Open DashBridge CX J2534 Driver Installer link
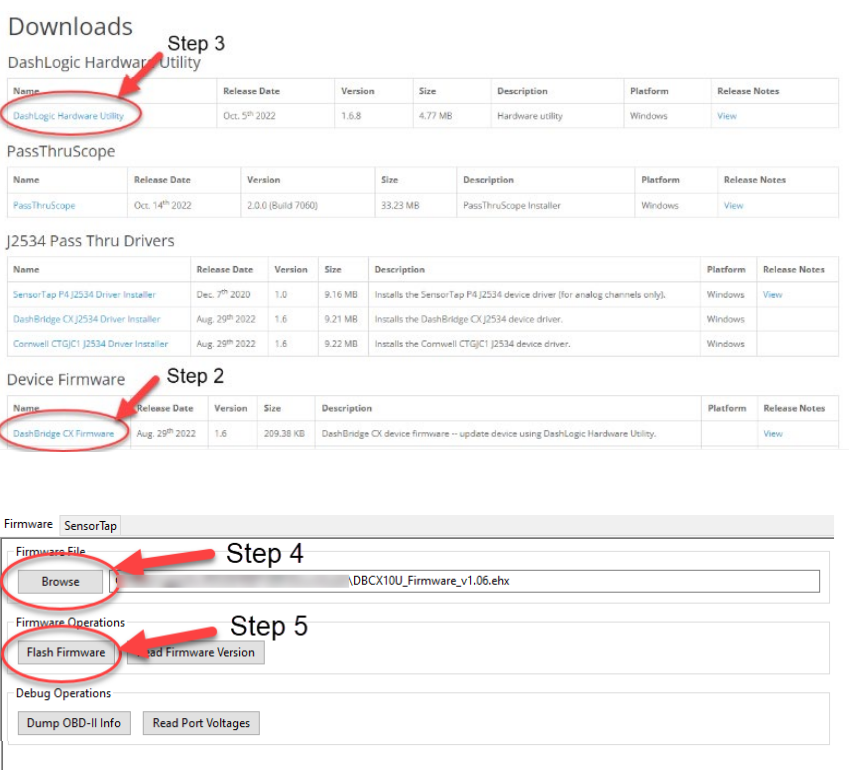The image size is (864, 782). tap(87, 319)
